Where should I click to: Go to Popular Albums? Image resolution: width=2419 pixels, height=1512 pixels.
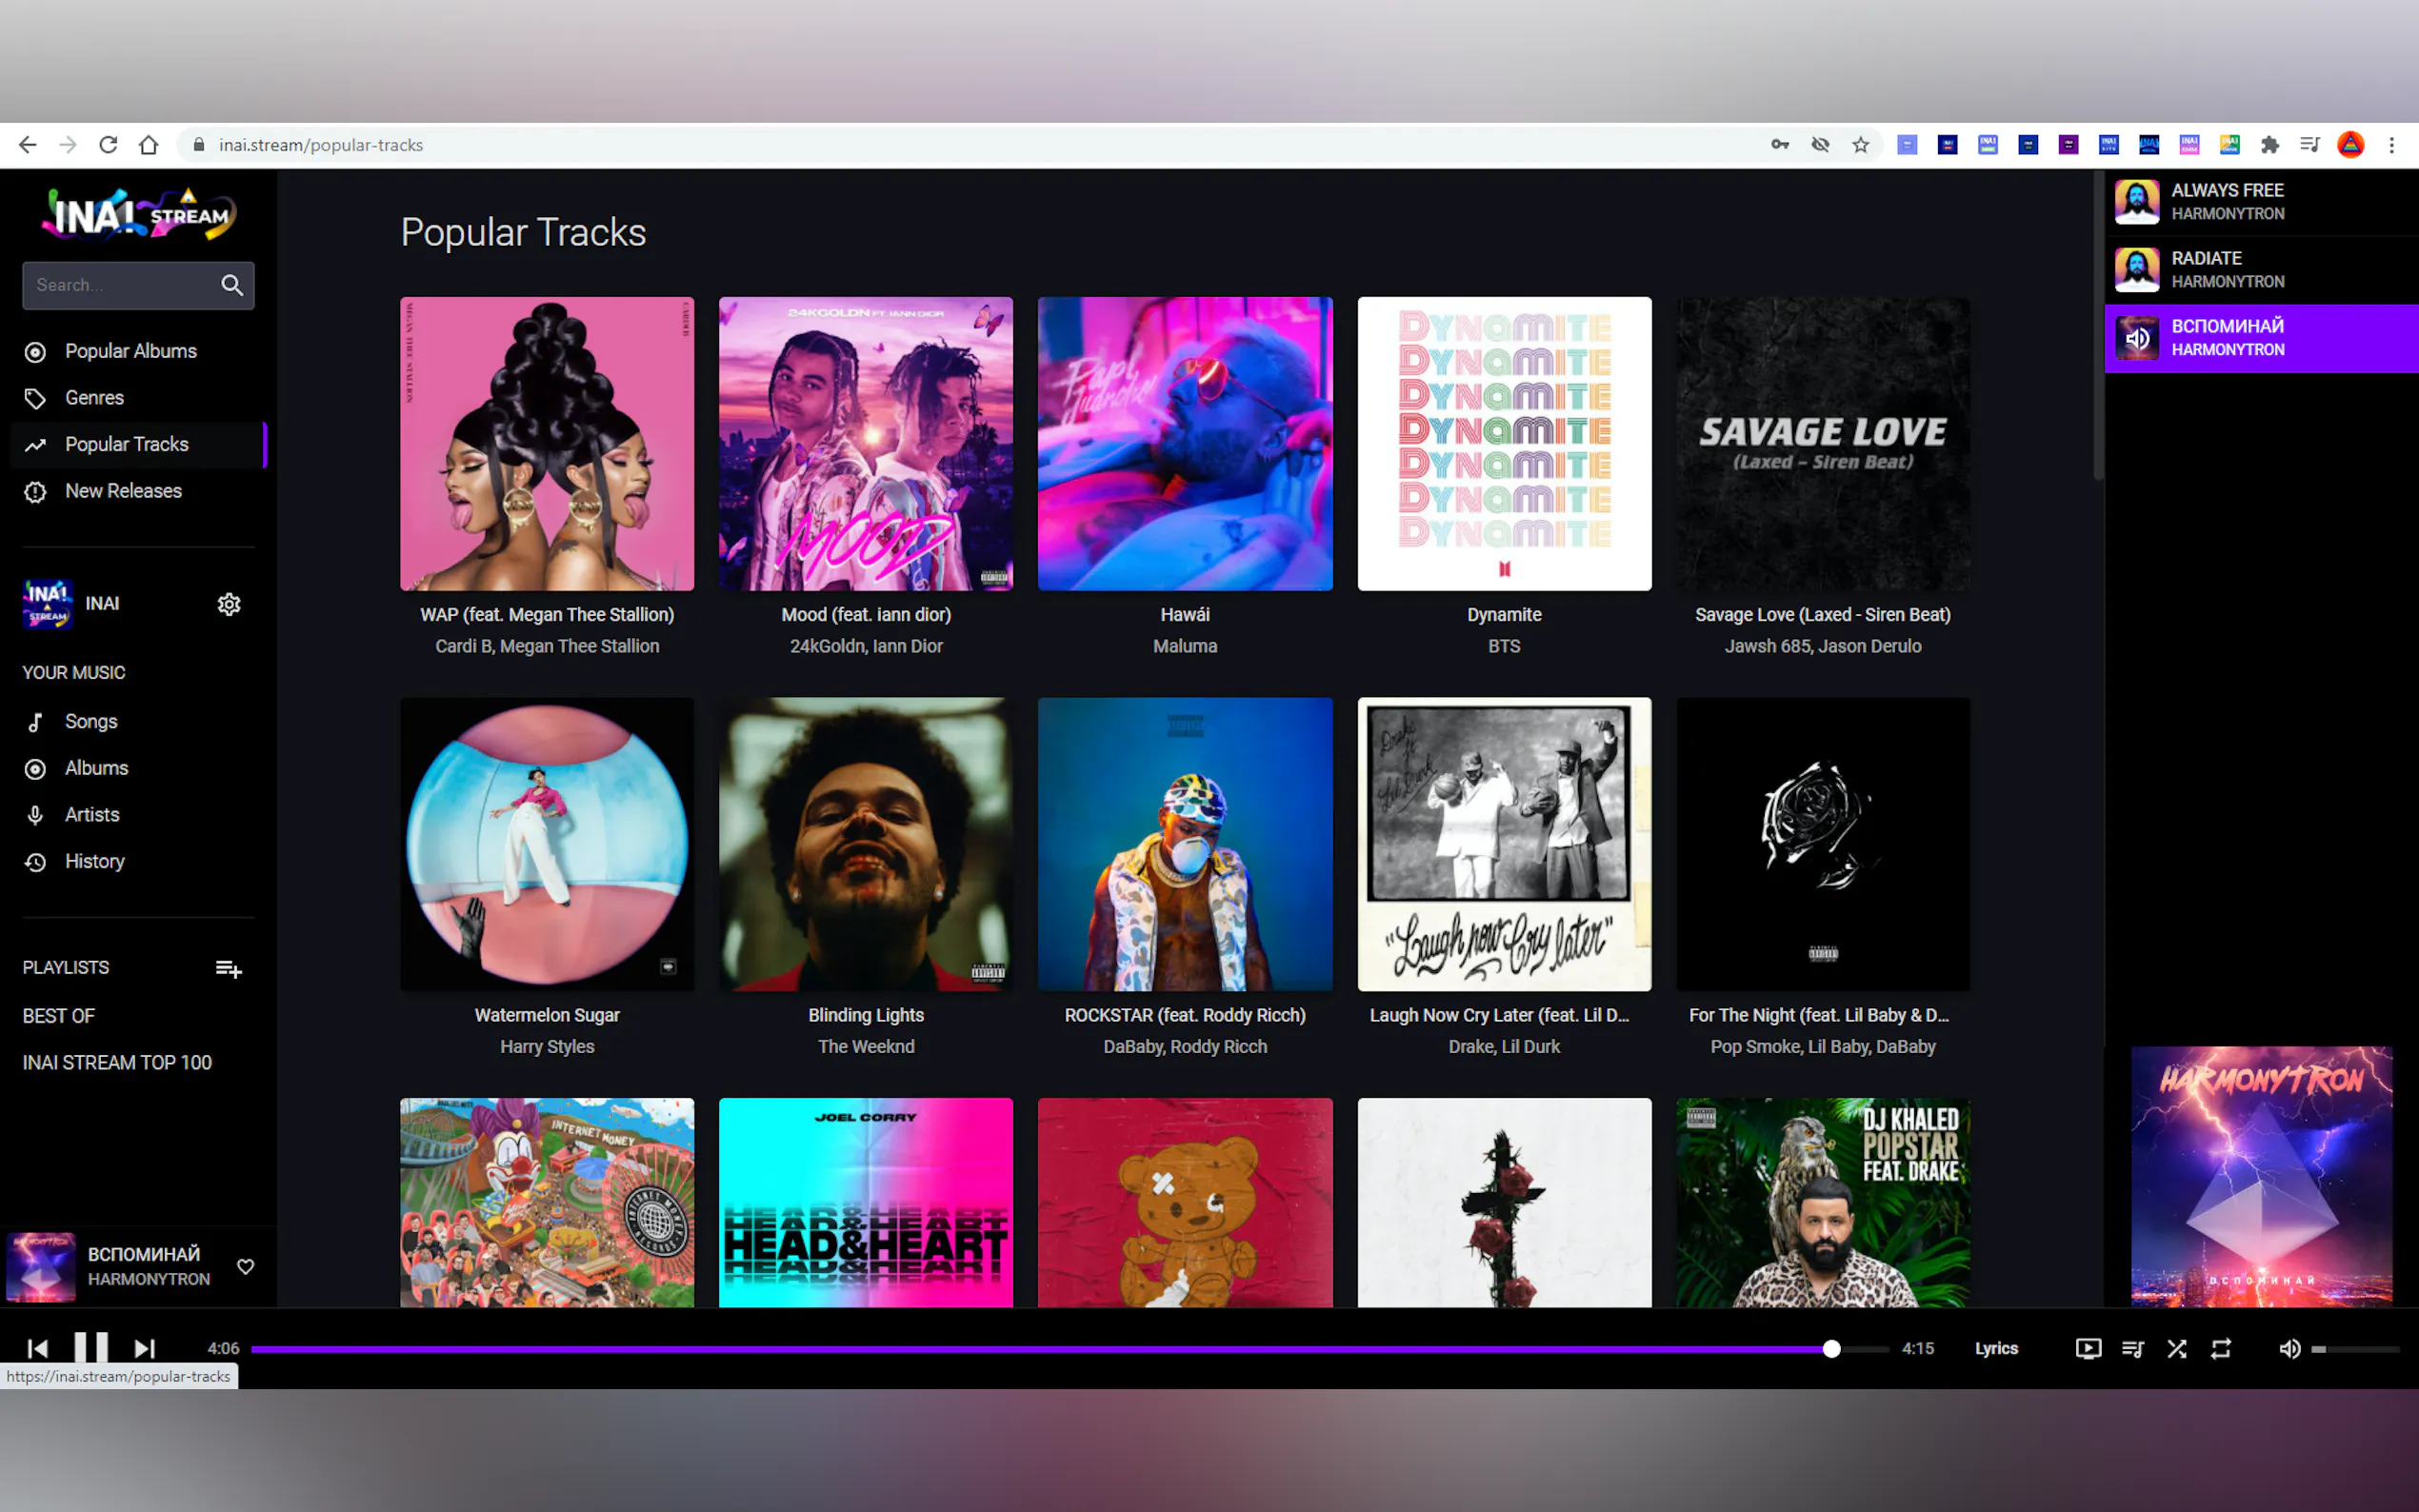click(130, 351)
